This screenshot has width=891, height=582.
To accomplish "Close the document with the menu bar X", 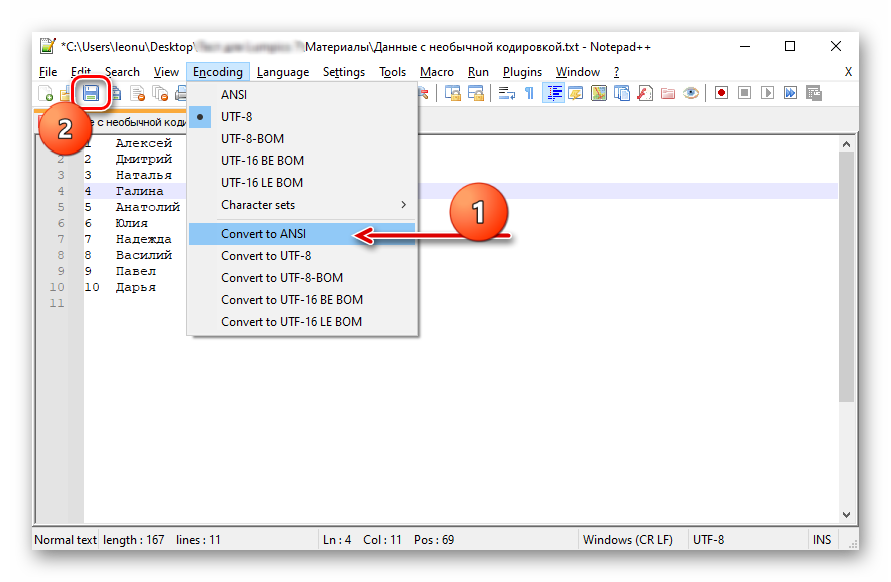I will 848,72.
